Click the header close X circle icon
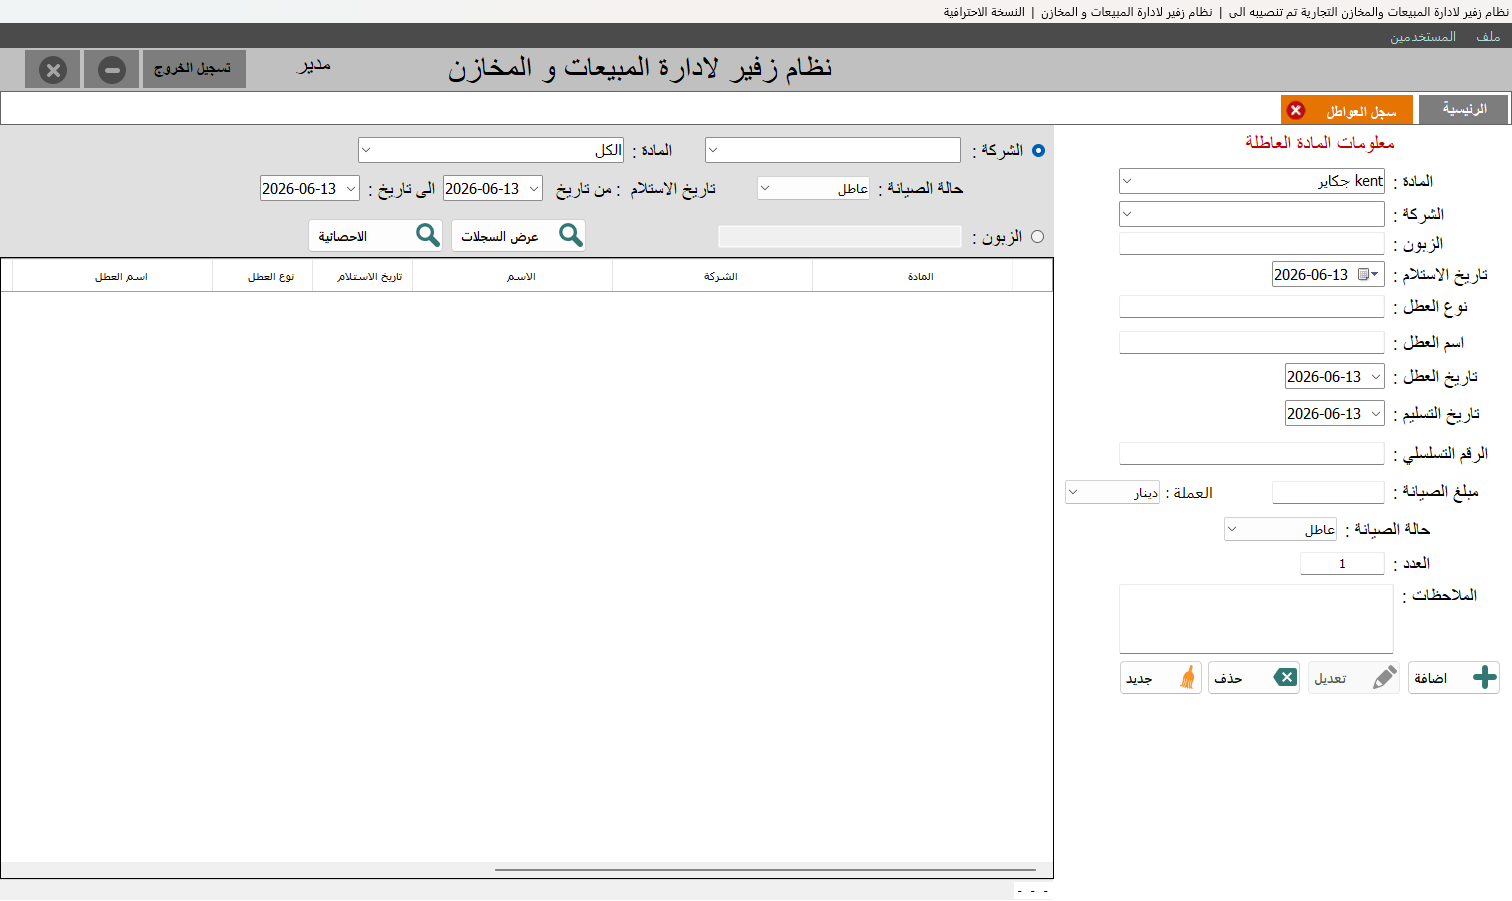The image size is (1512, 901). (x=53, y=70)
